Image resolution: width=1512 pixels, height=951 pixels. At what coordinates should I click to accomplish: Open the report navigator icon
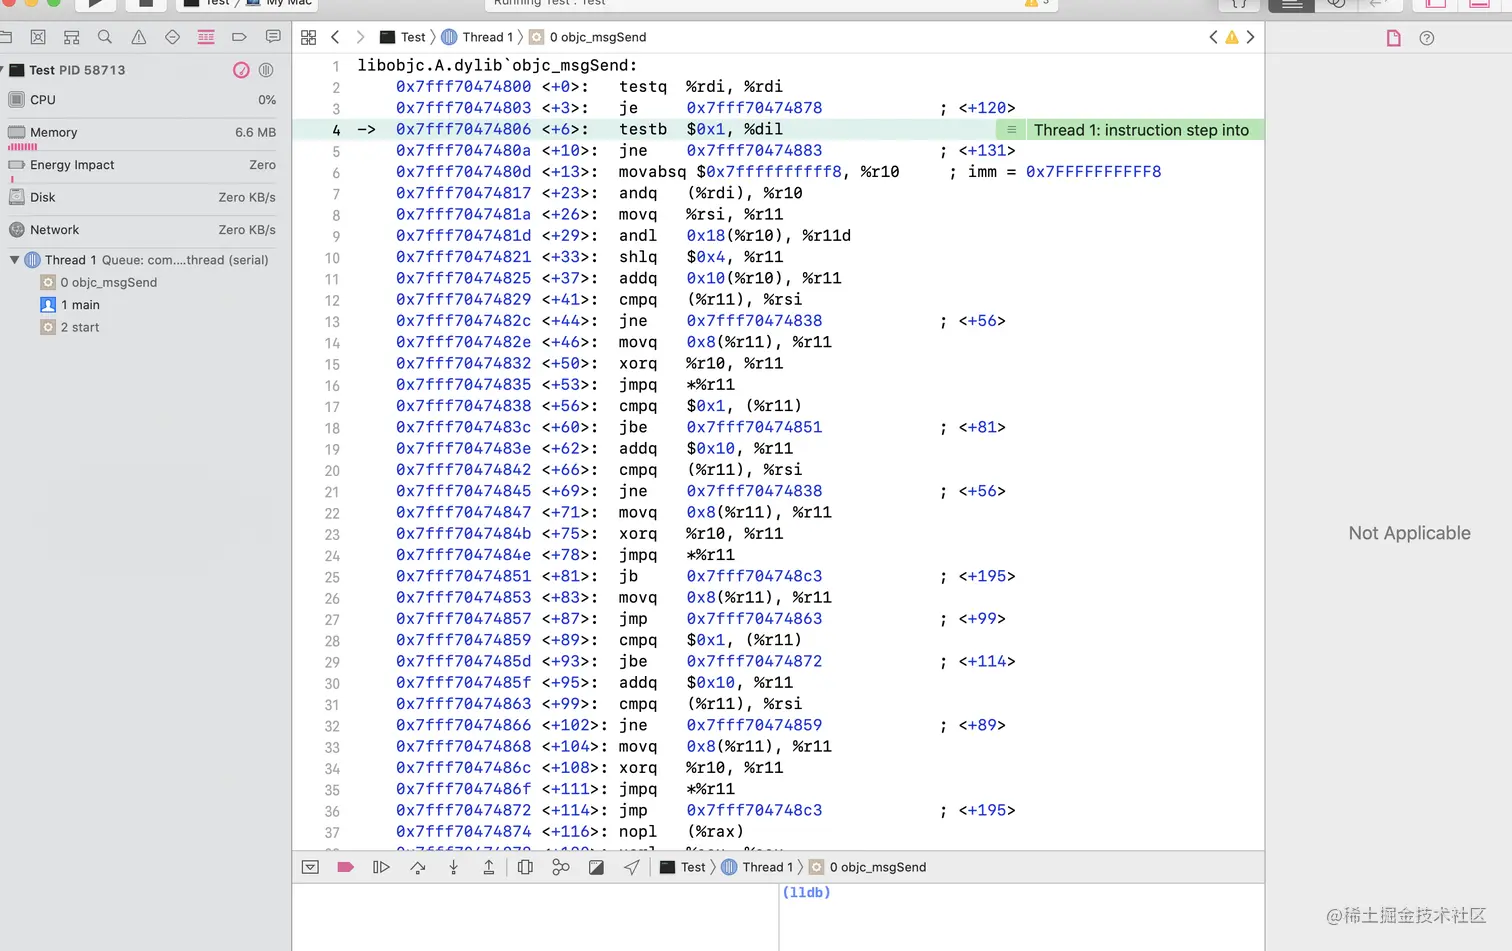(273, 37)
